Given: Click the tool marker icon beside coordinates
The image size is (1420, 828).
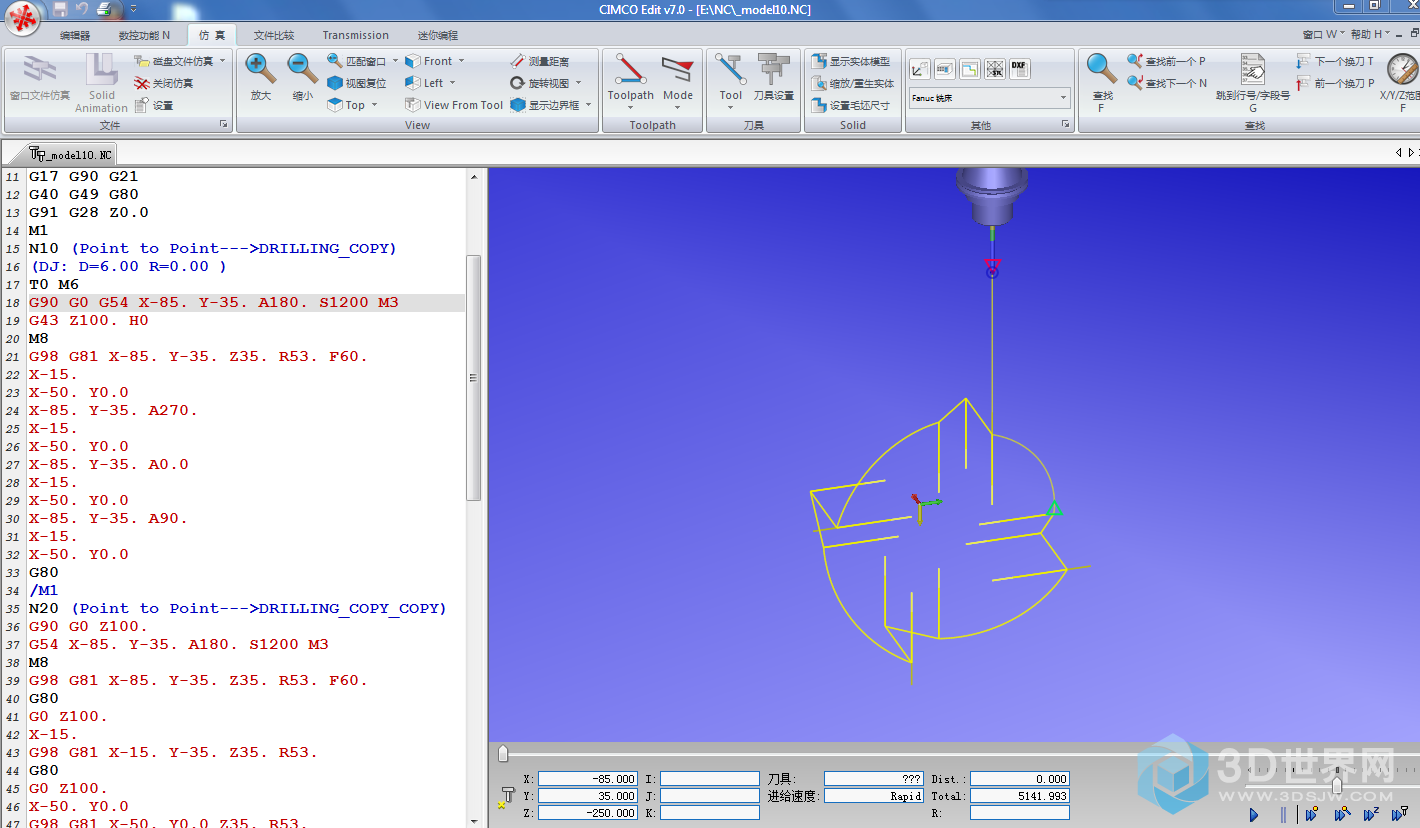Looking at the screenshot, I should 507,797.
